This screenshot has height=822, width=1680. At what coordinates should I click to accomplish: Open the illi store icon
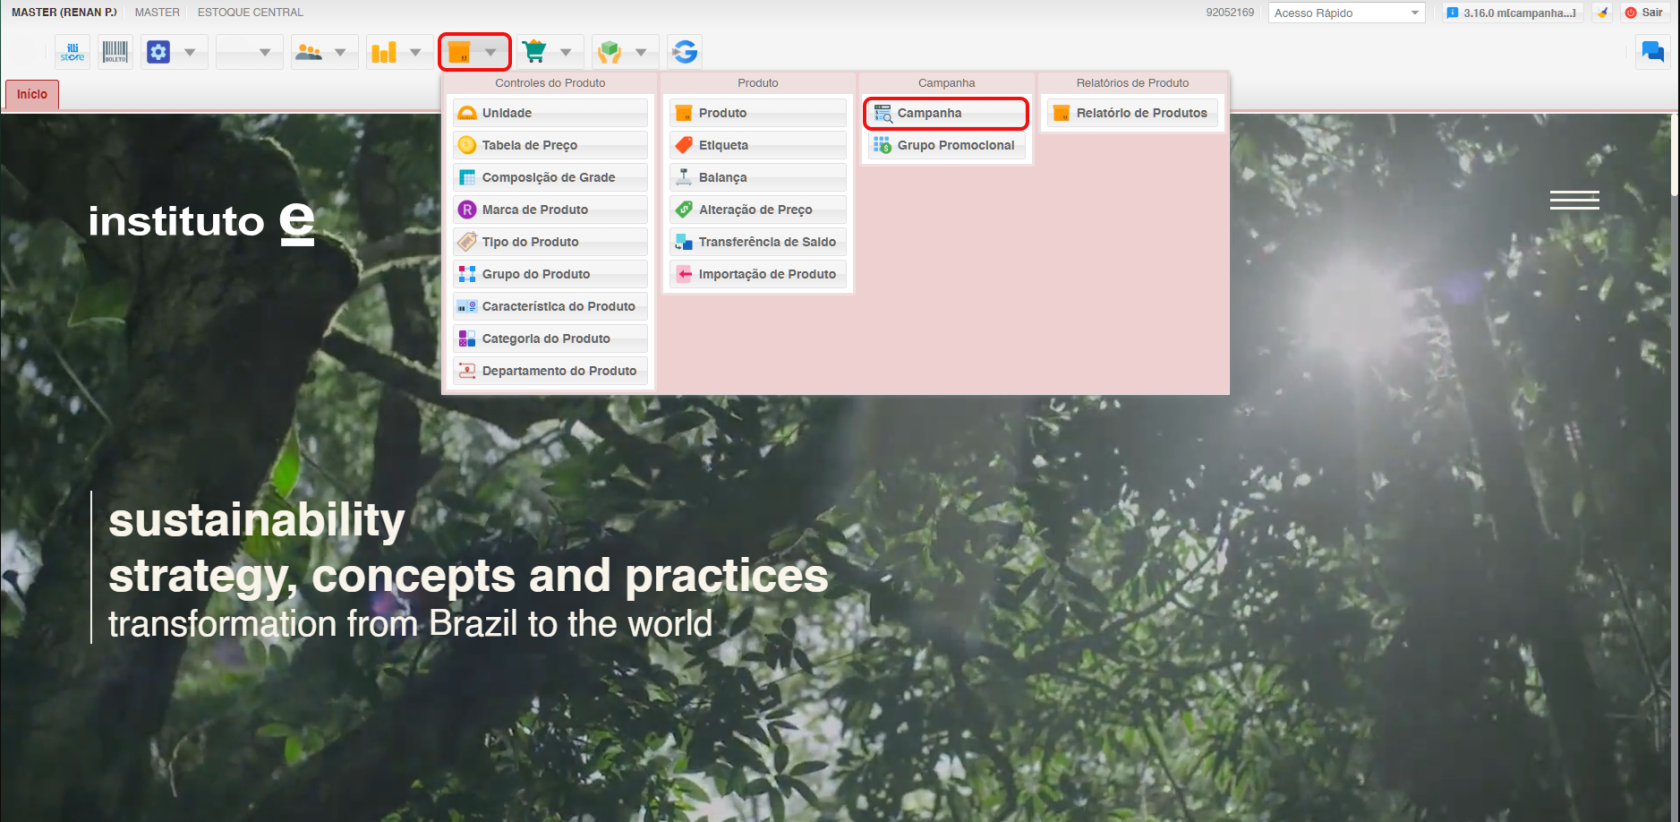(72, 52)
